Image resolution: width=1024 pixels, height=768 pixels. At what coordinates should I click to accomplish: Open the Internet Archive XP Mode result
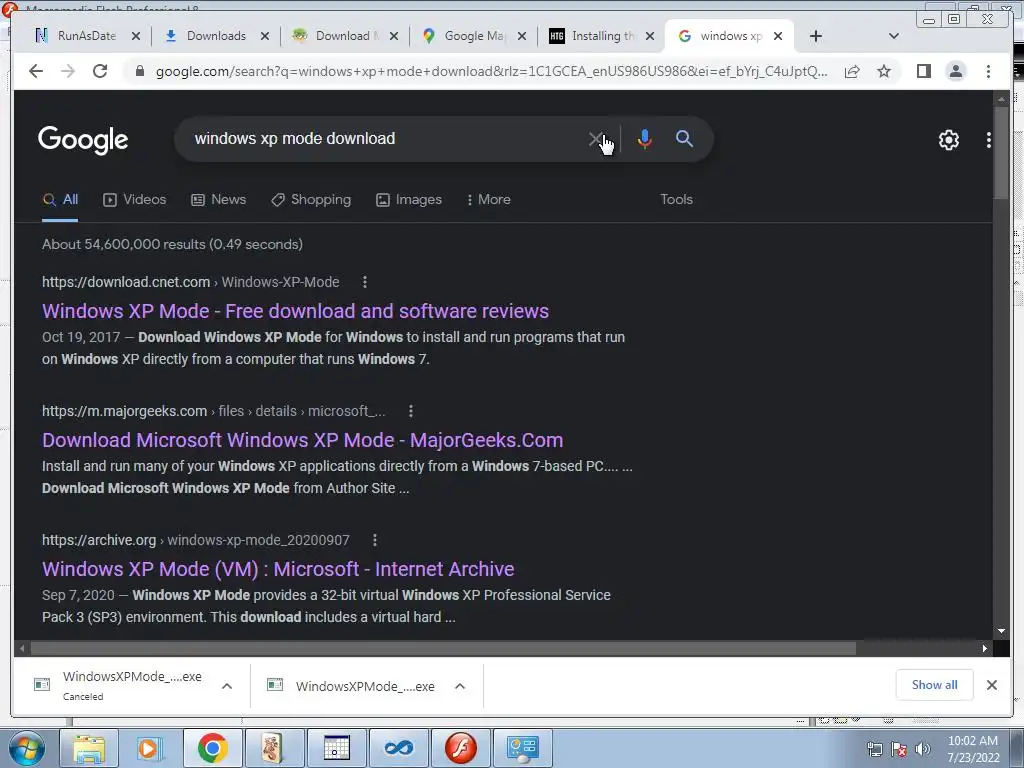pyautogui.click(x=278, y=569)
